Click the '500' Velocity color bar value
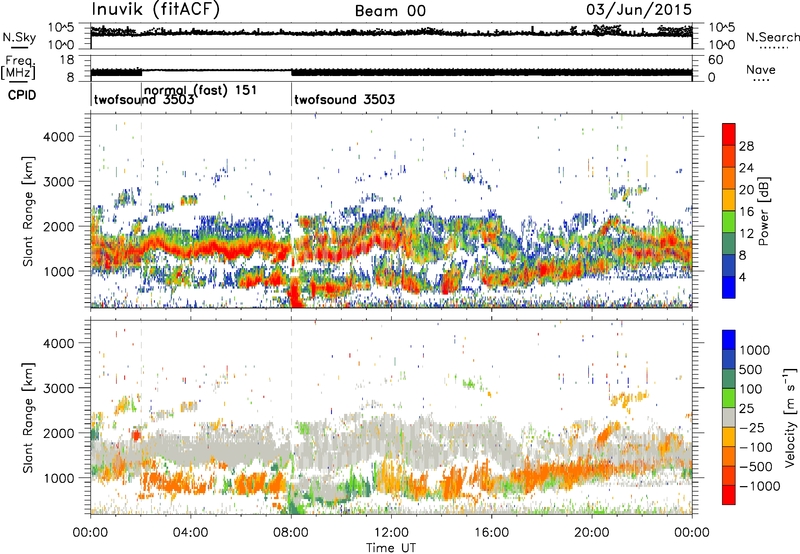Screen dimensions: 800x554 click(753, 369)
